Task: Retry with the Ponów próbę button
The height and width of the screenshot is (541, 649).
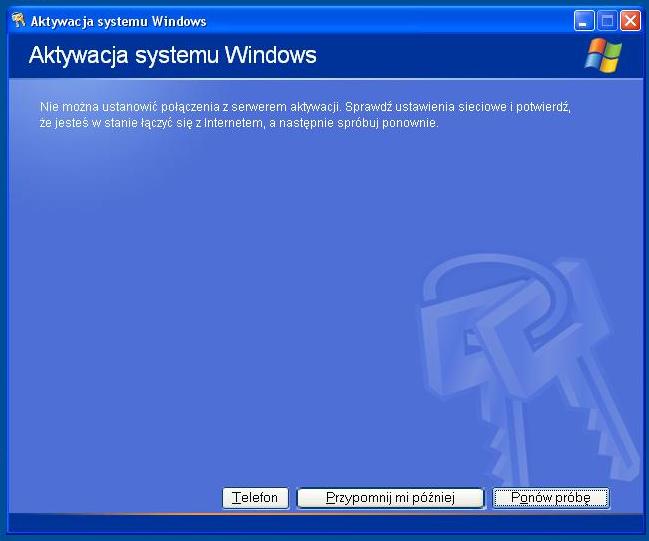Action: point(551,498)
